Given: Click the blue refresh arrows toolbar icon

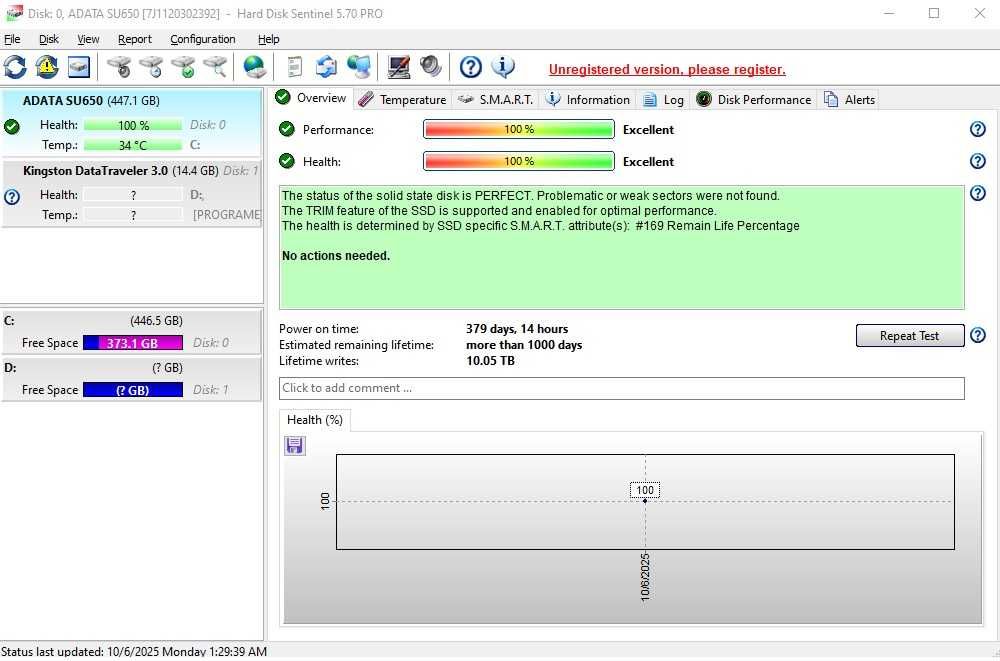Looking at the screenshot, I should (x=15, y=67).
